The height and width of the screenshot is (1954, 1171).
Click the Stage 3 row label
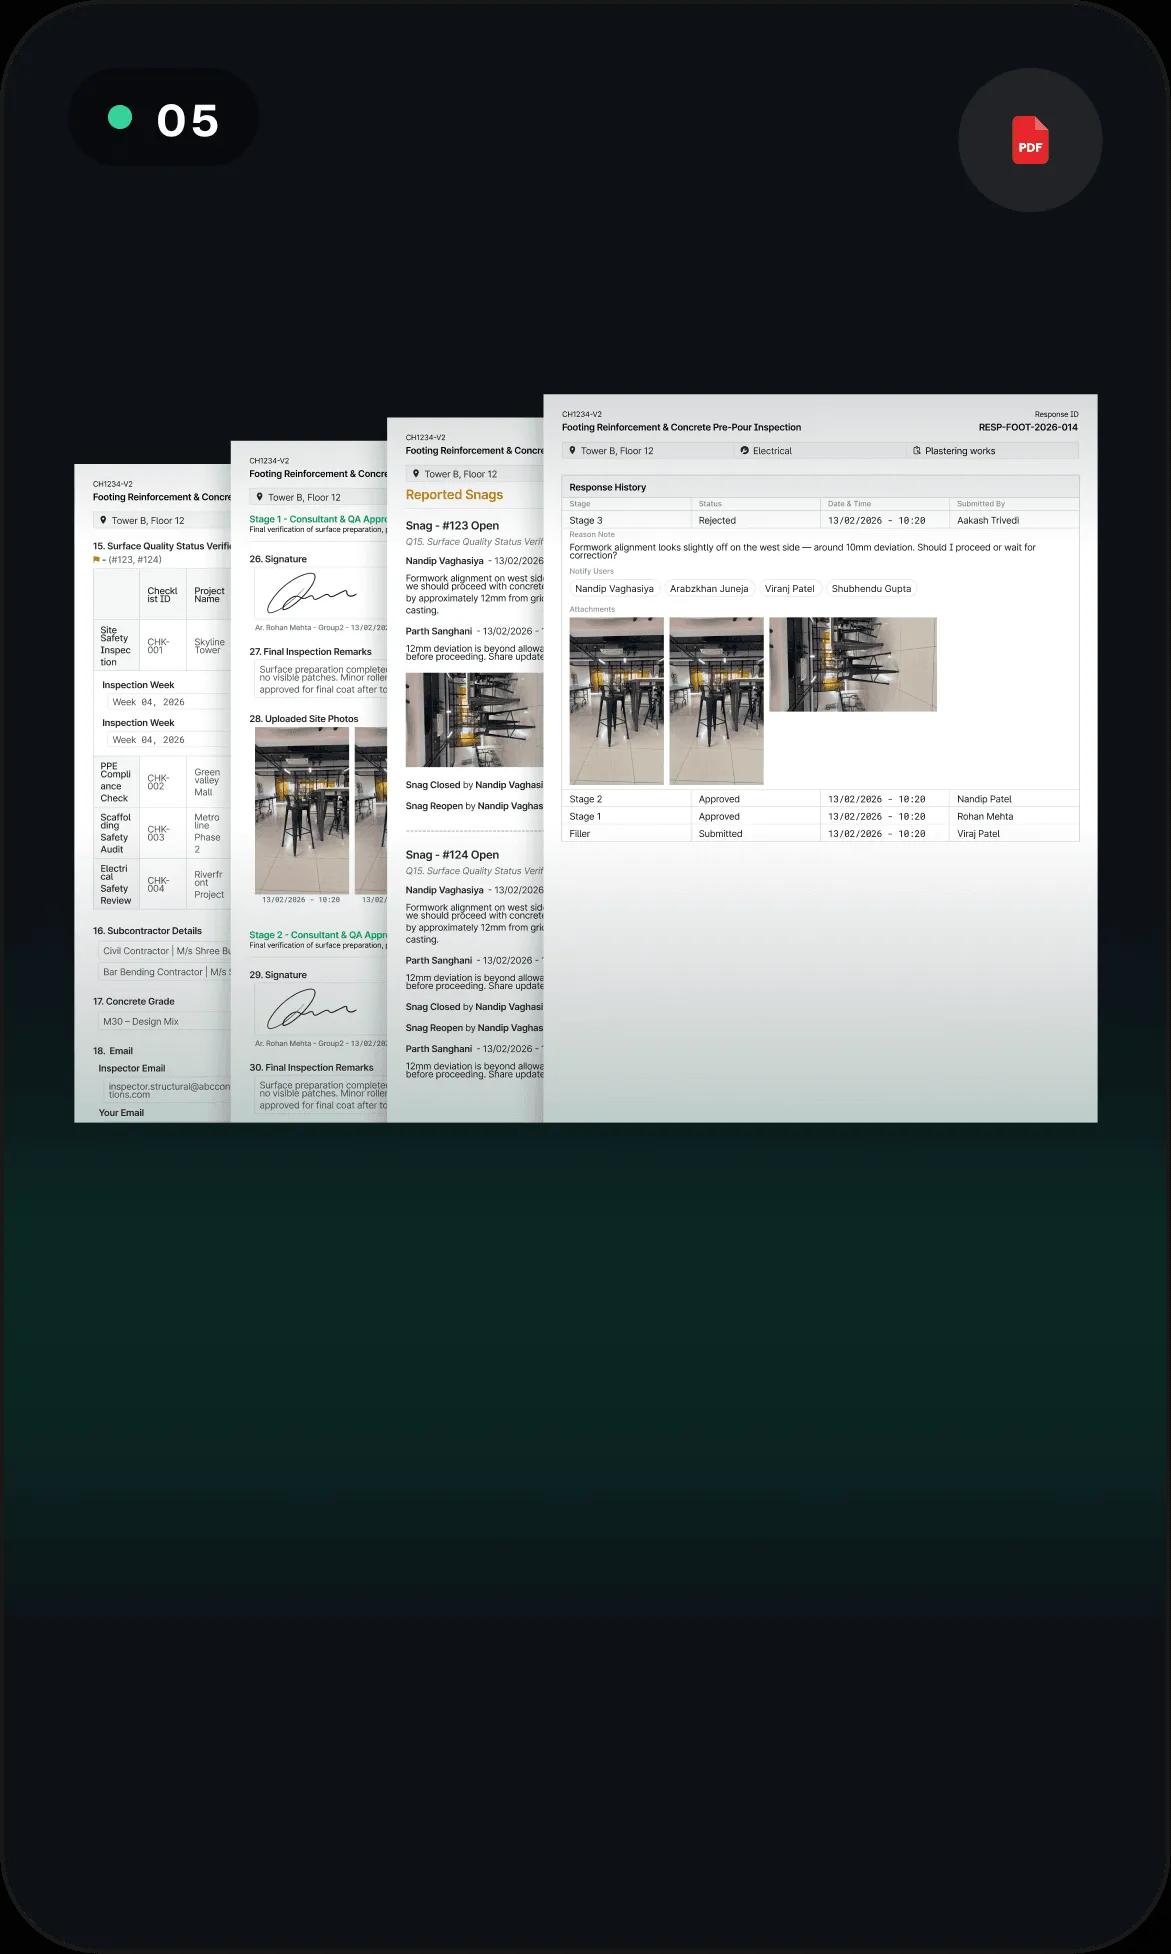coord(586,520)
